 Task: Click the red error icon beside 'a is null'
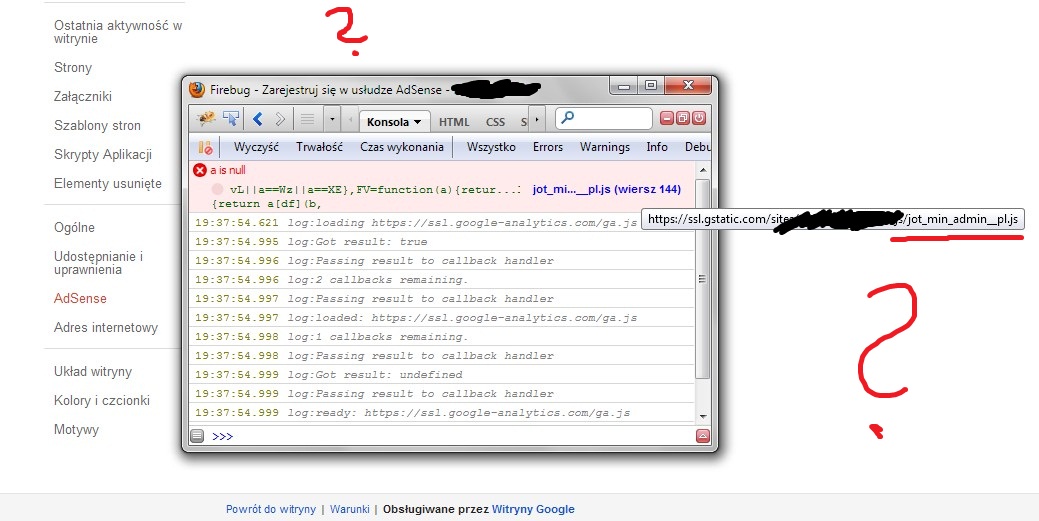pos(199,170)
